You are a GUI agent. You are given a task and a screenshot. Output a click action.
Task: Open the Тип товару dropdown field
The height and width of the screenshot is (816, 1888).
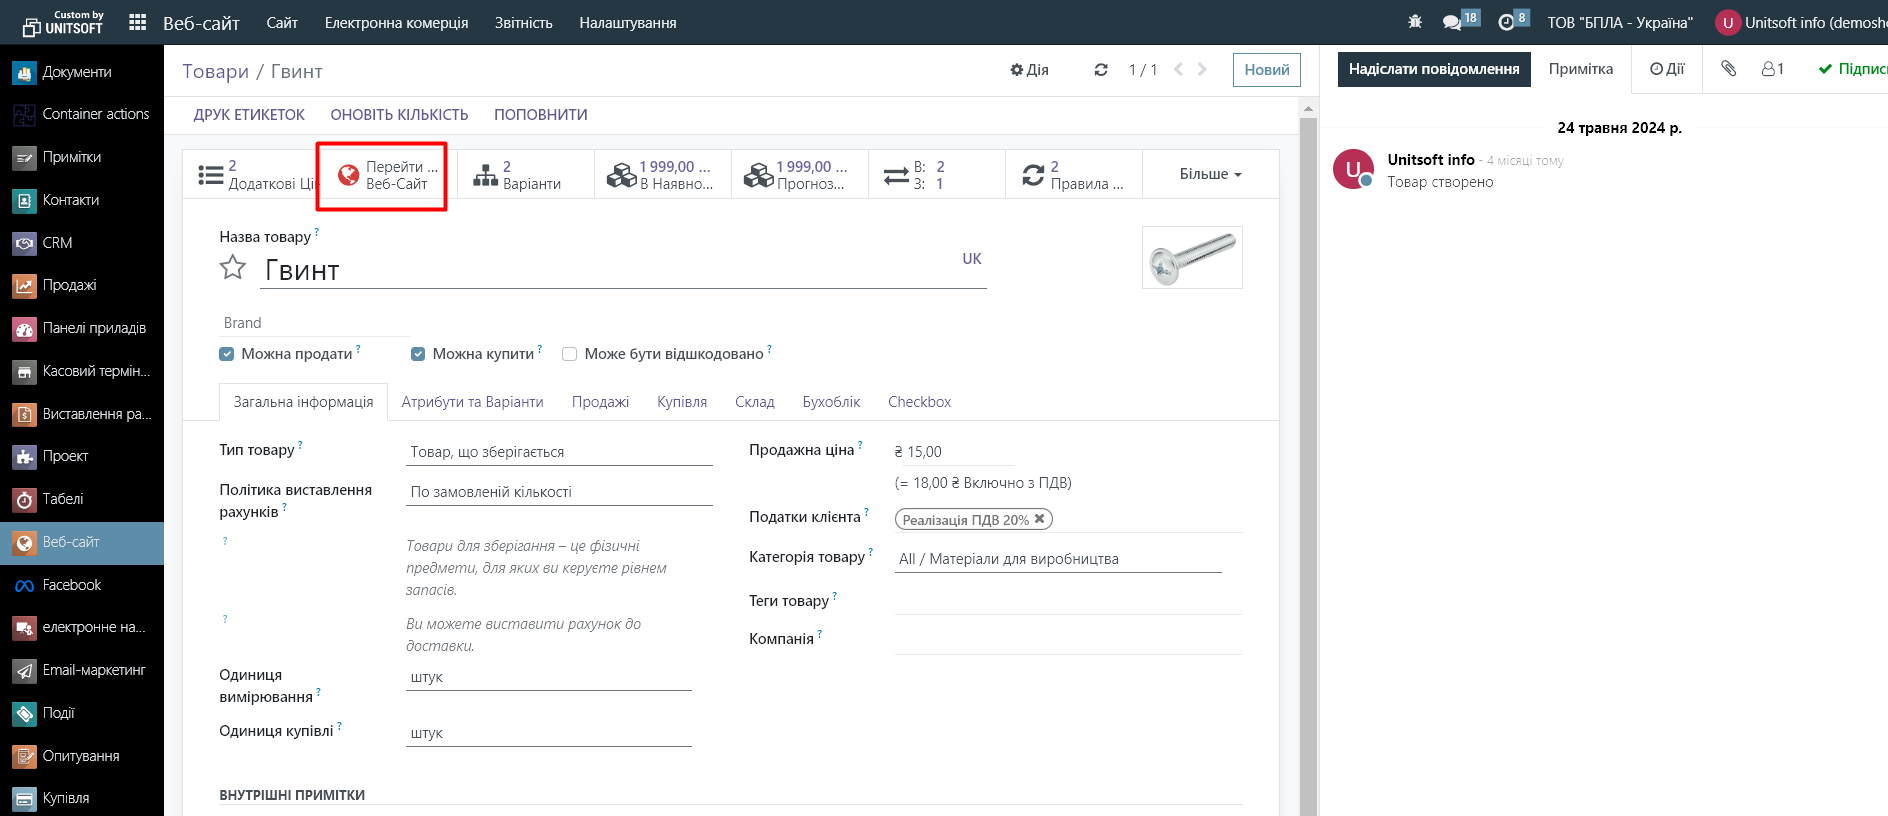click(558, 452)
